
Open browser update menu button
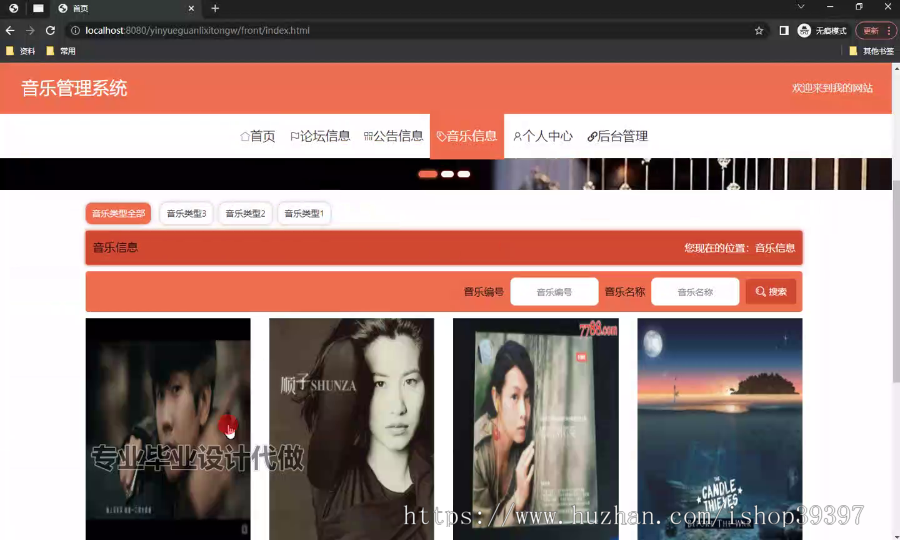876,30
